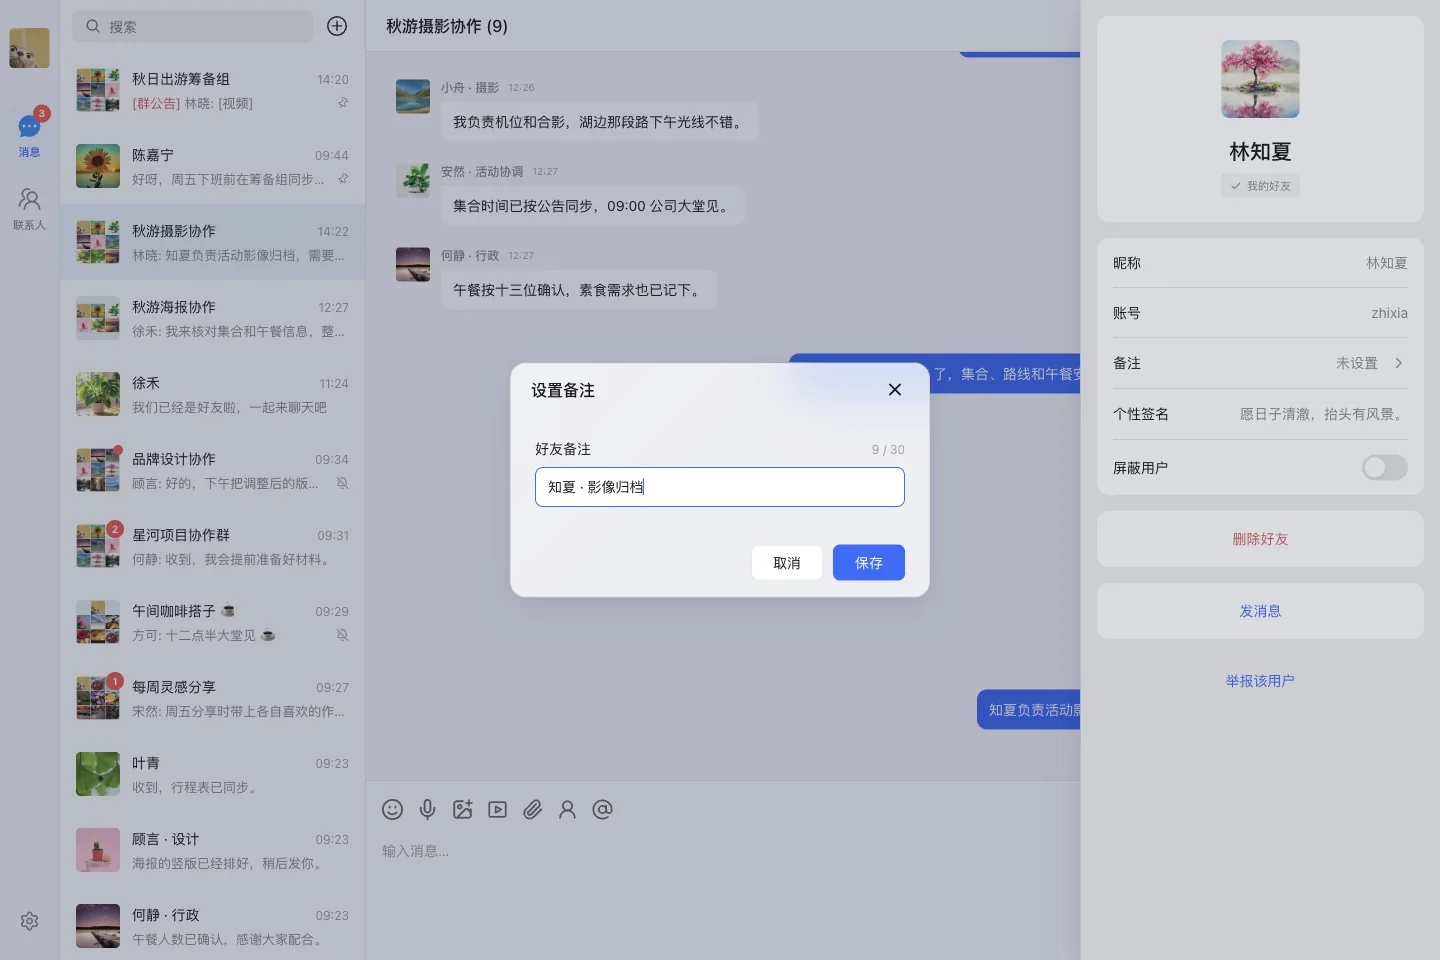The width and height of the screenshot is (1440, 960).
Task: Click 小舟 avatar in chat messages
Action: (413, 97)
